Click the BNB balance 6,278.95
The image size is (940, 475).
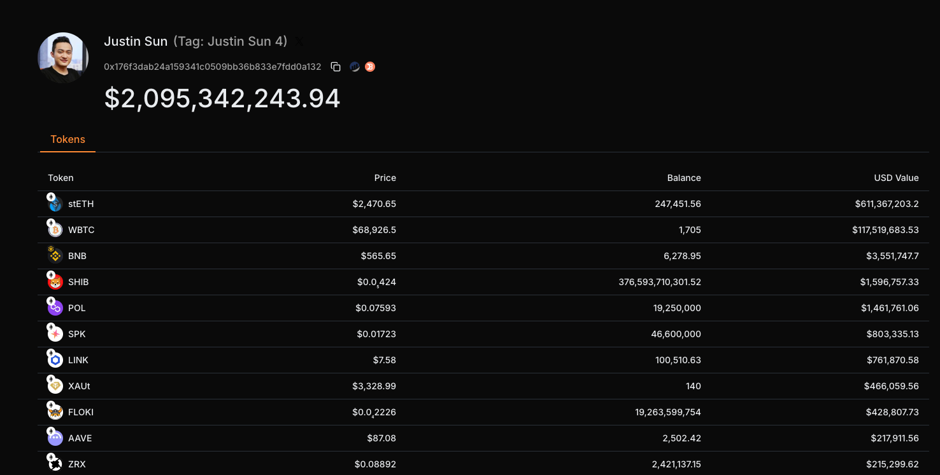(682, 256)
